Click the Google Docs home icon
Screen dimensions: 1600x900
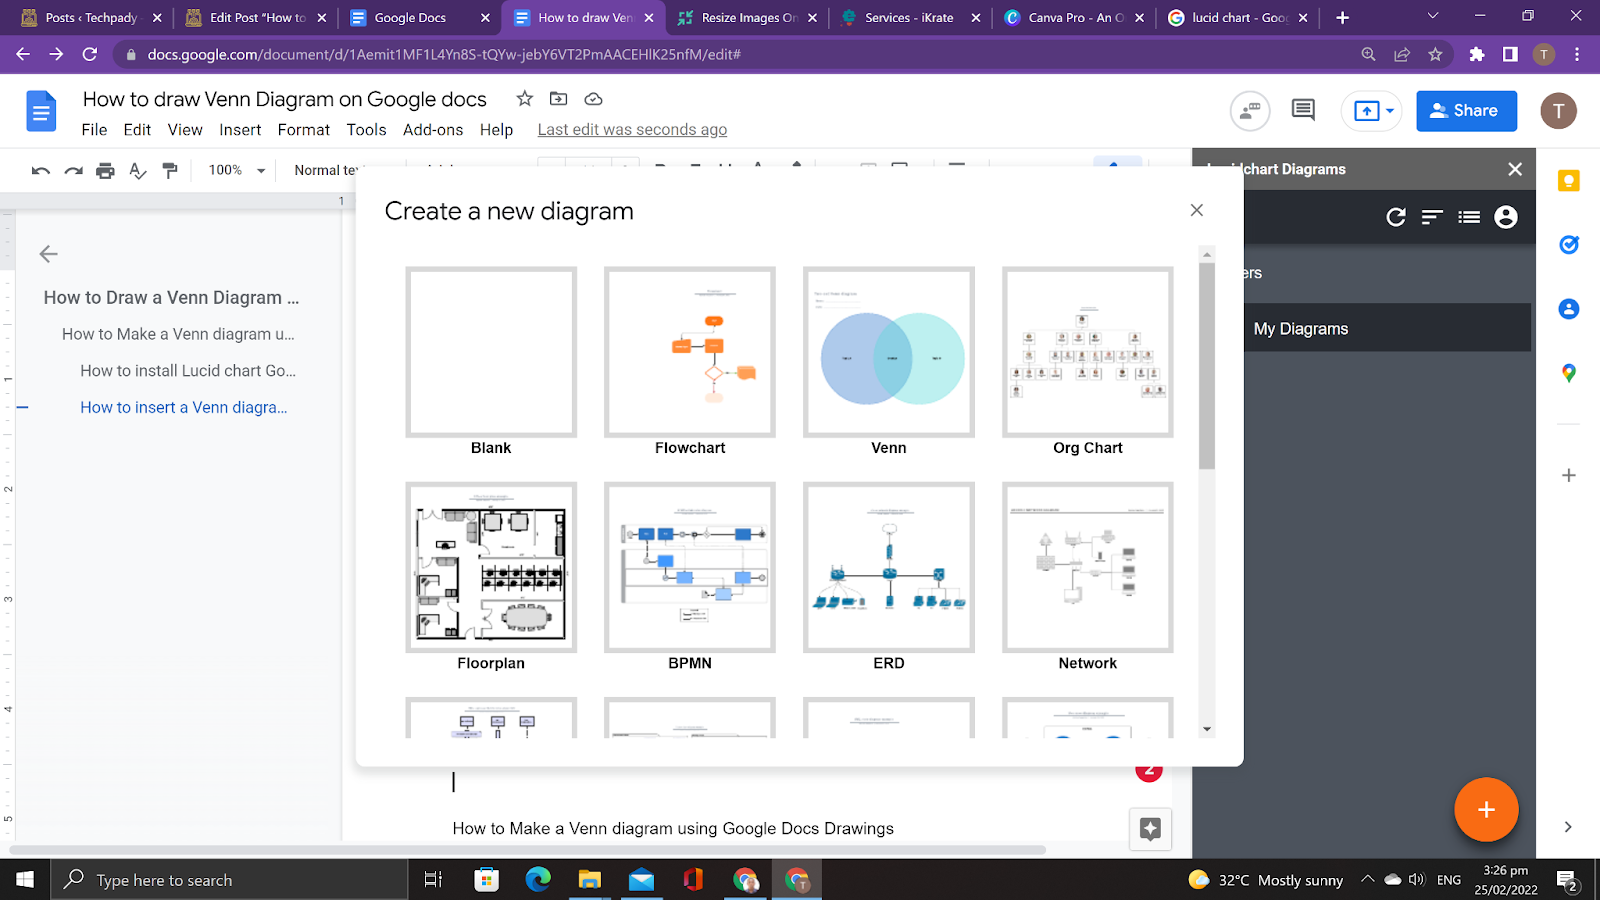(x=41, y=111)
